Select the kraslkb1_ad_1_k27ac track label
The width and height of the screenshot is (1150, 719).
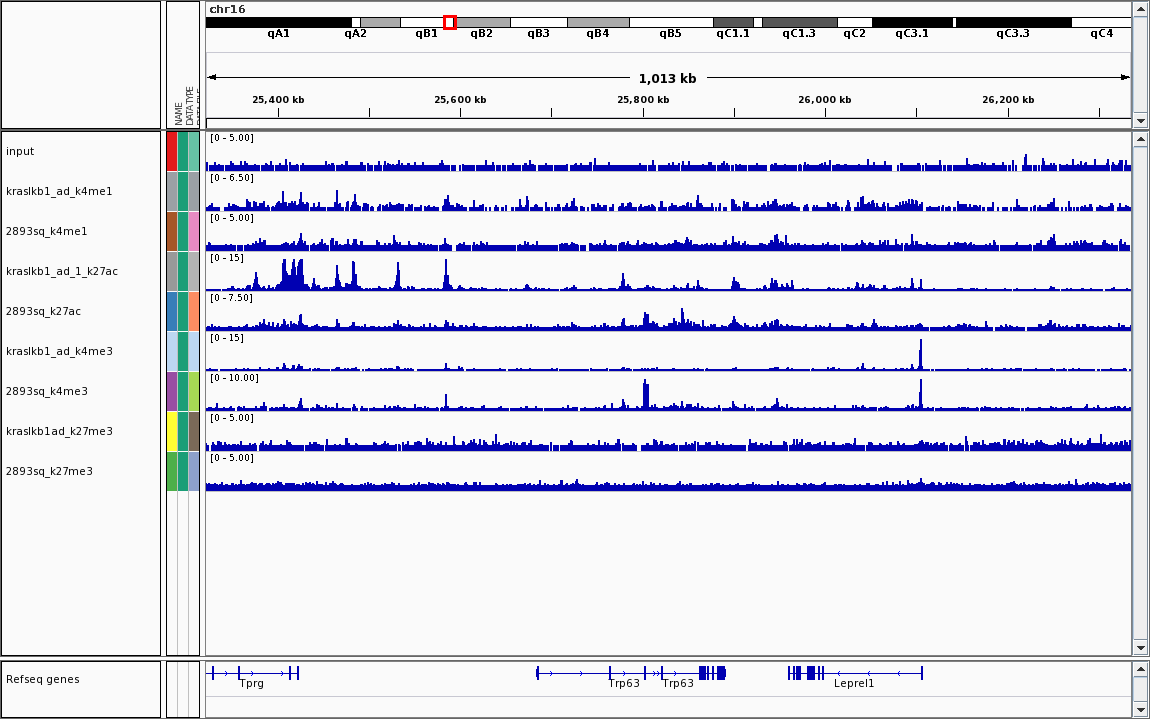click(62, 271)
